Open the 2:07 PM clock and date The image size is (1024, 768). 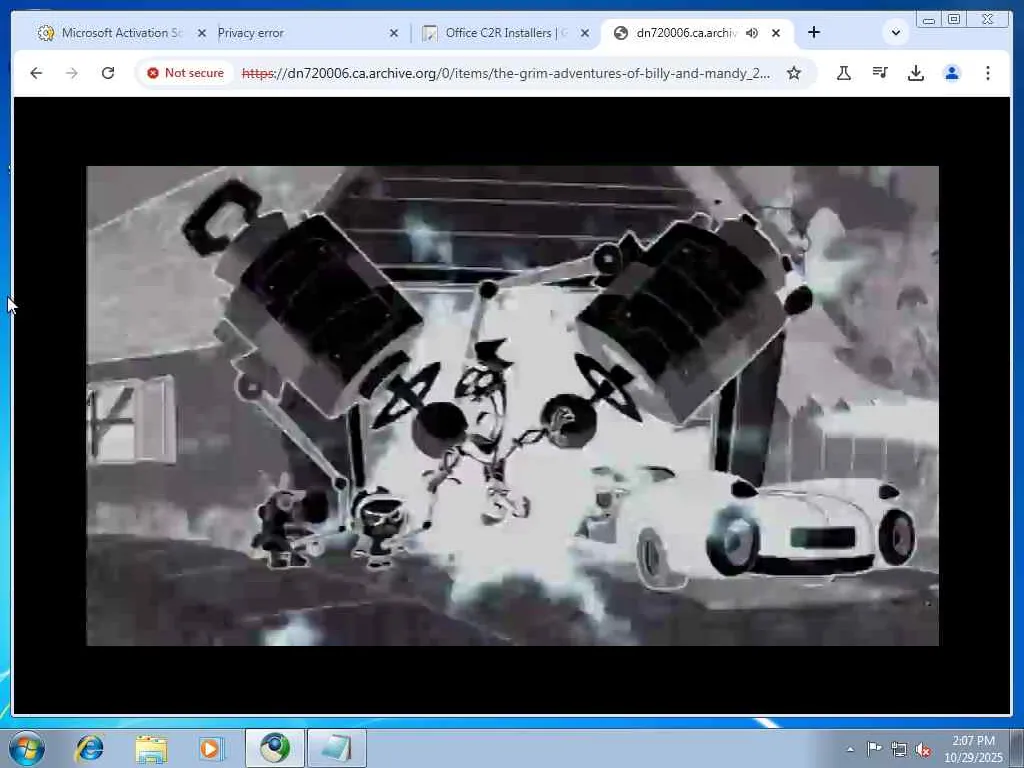tap(973, 749)
